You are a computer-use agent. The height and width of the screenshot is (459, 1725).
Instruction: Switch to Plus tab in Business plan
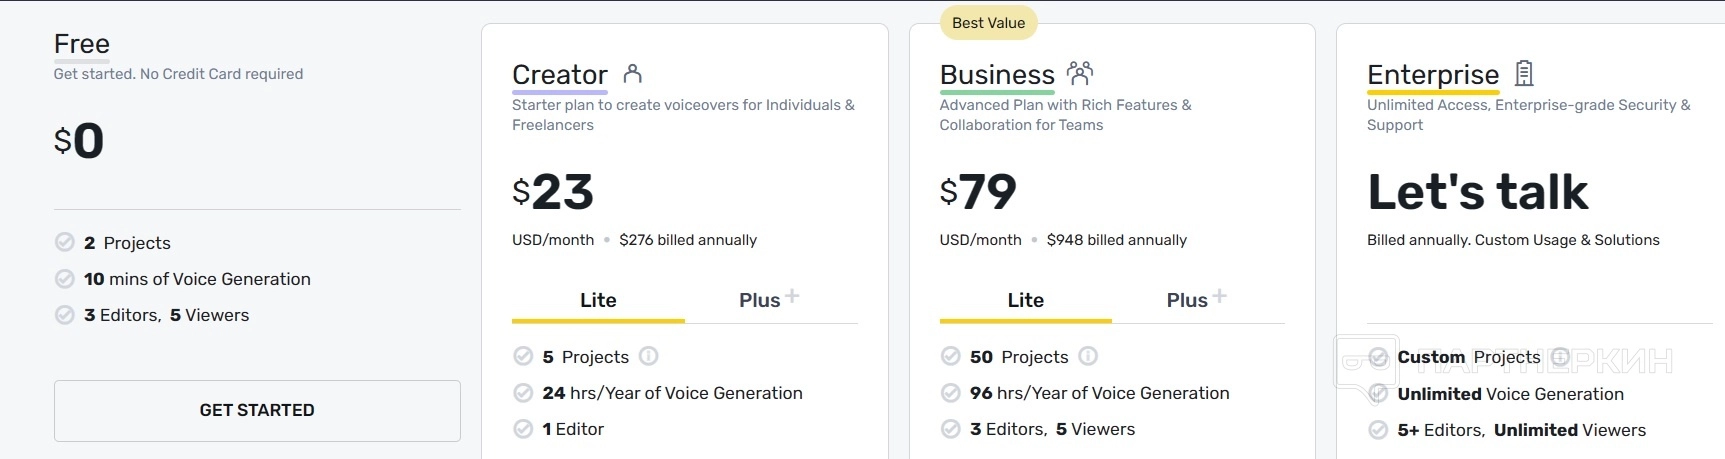[x=1195, y=300]
